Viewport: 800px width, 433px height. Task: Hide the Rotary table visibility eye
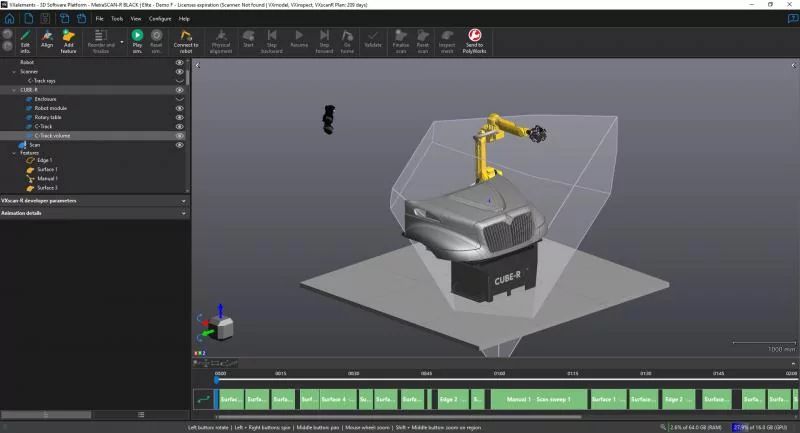point(180,117)
